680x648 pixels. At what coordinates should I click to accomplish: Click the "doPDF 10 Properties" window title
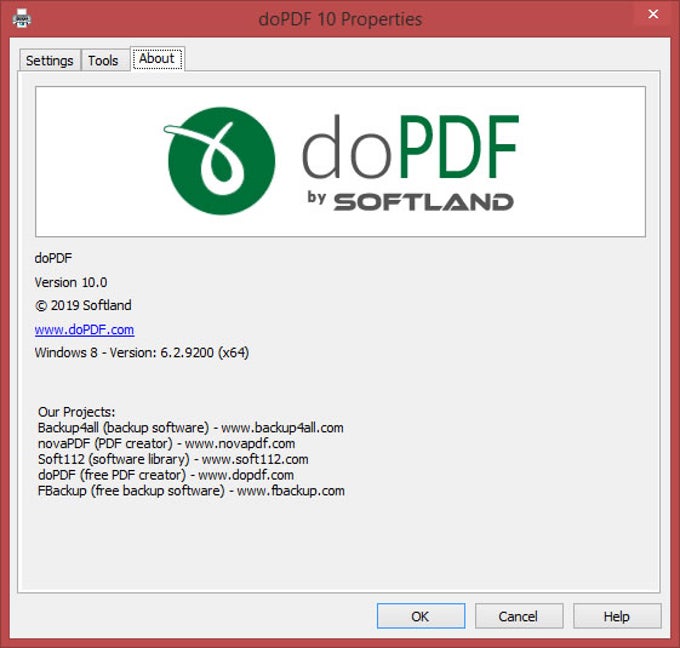pos(340,19)
